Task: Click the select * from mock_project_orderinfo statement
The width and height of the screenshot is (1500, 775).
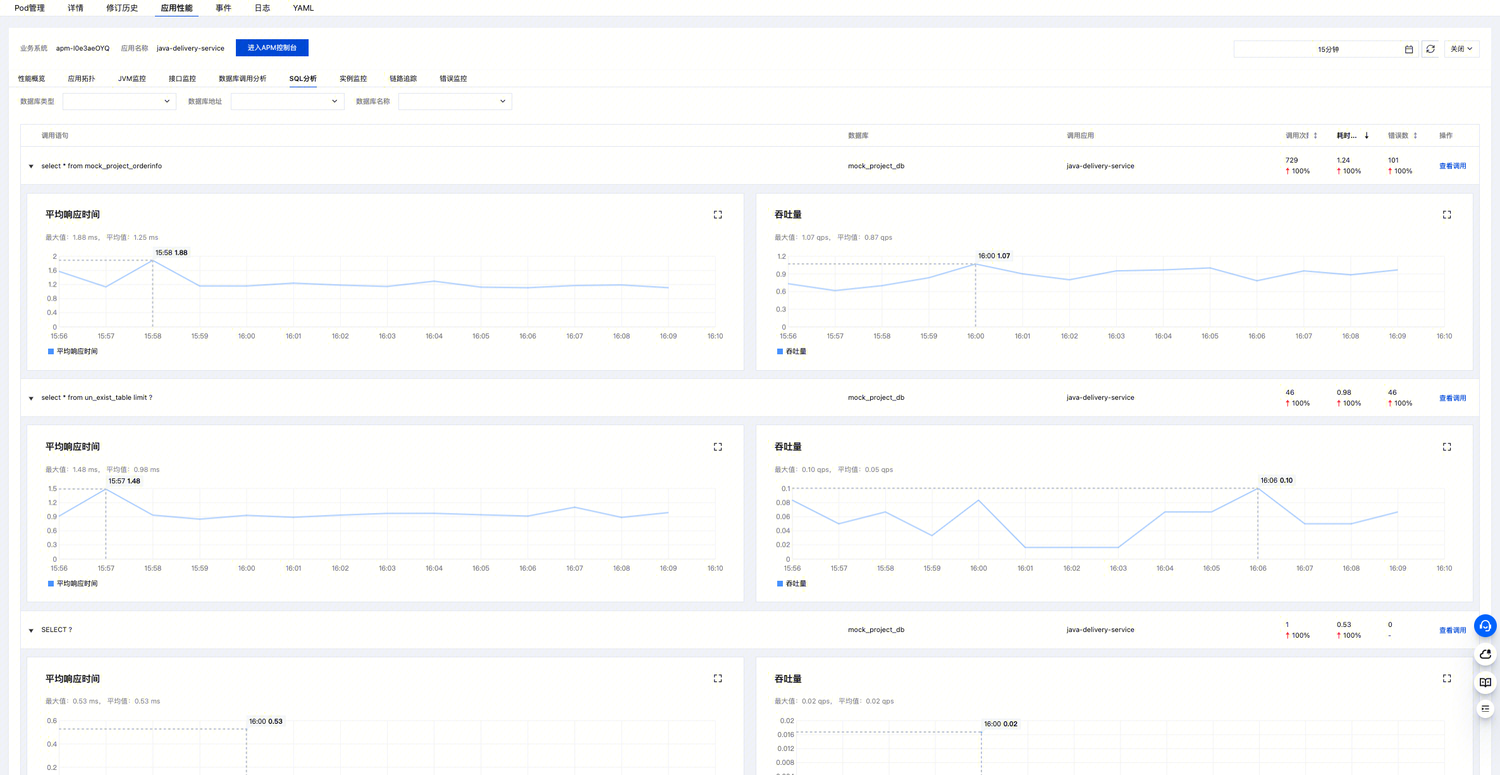Action: [101, 166]
